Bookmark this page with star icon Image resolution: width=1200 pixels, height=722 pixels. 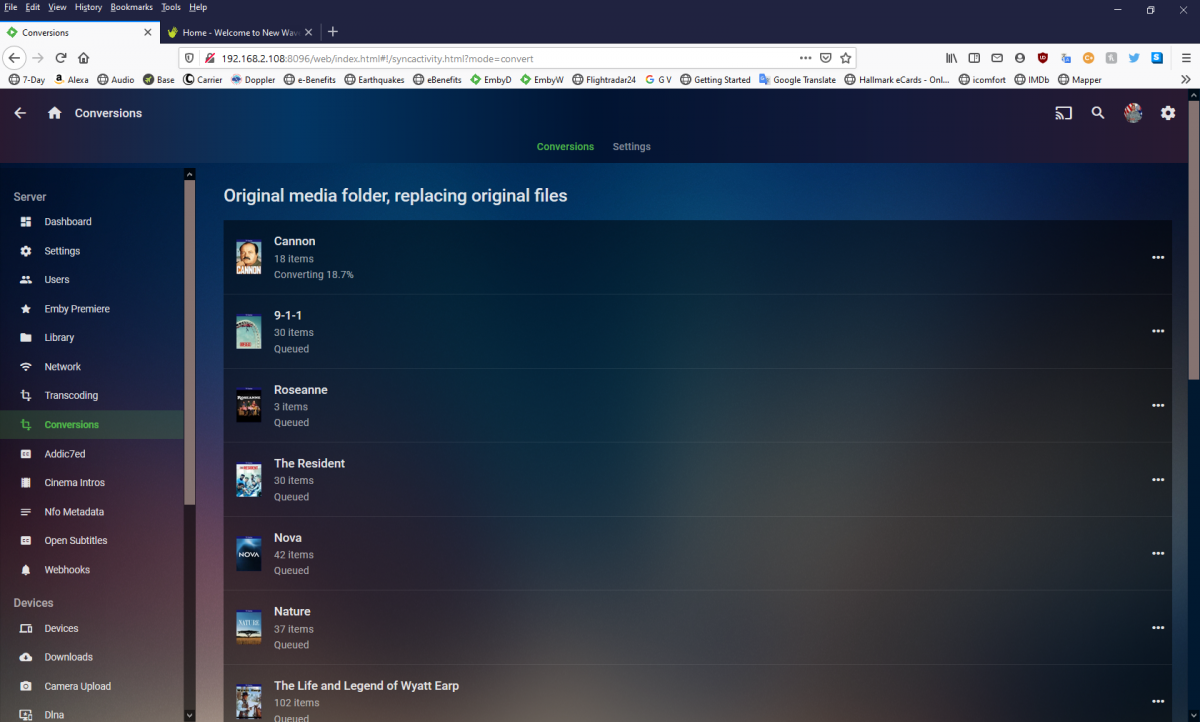[846, 58]
